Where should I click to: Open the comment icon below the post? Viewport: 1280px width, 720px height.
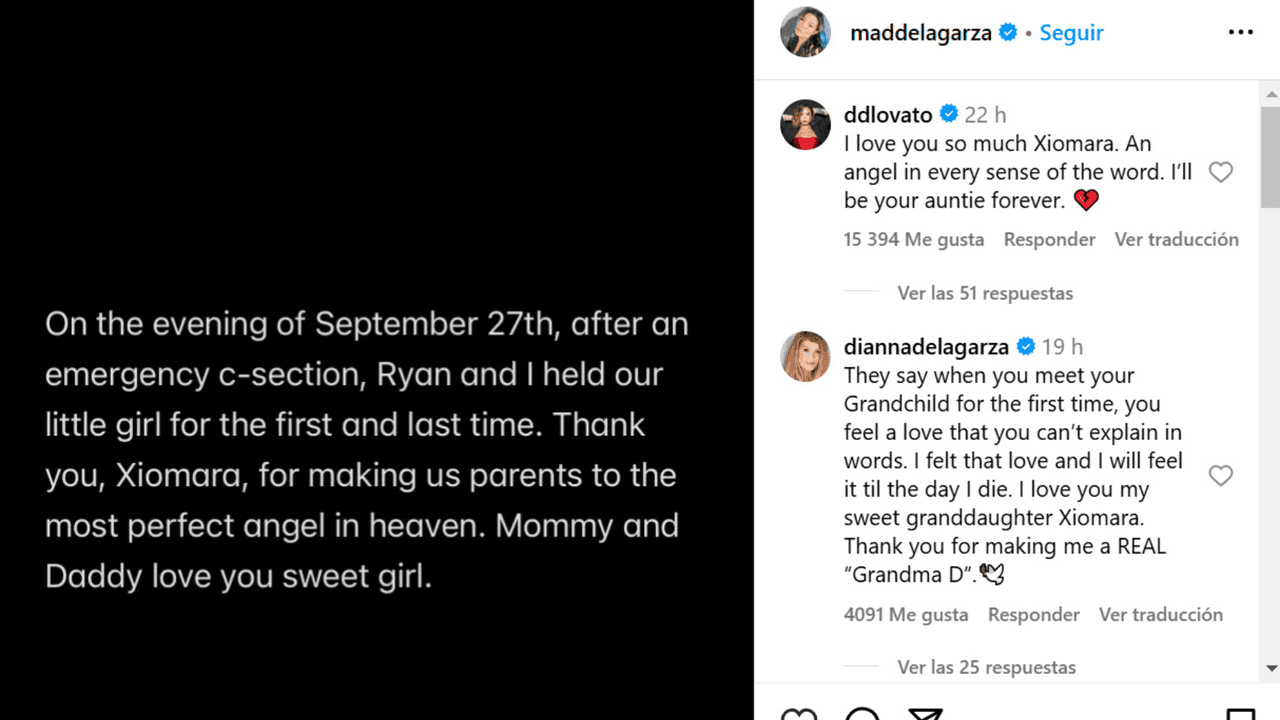pos(862,713)
